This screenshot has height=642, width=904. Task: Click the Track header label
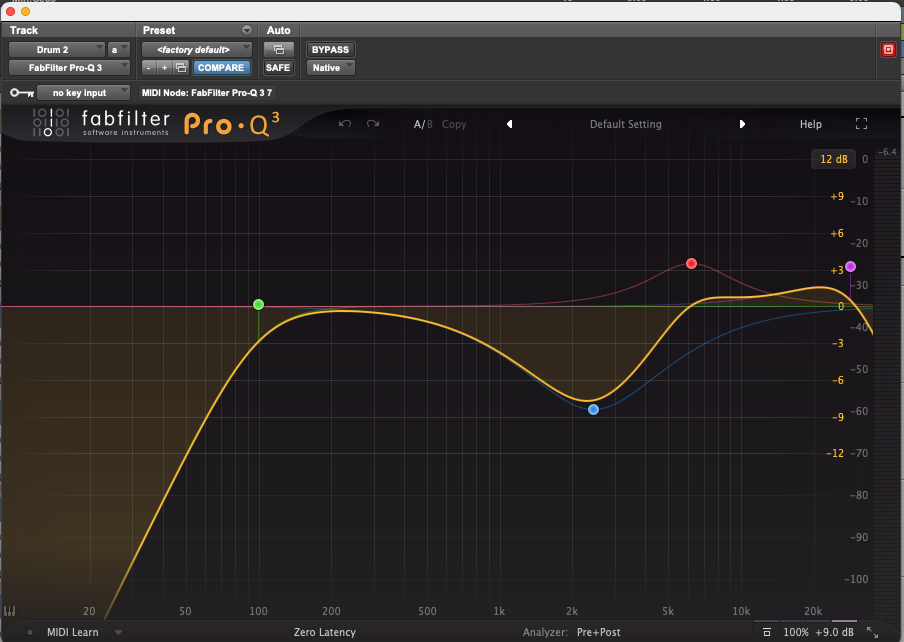pos(24,30)
